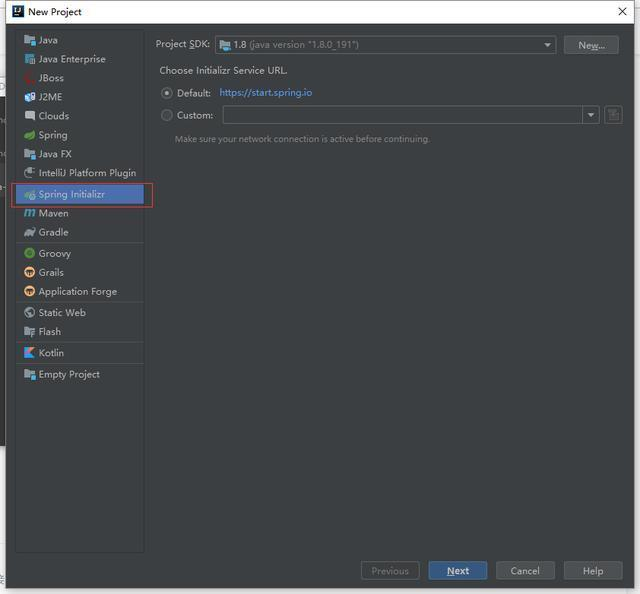Select Kotlin project type
This screenshot has width=640, height=594.
point(80,353)
